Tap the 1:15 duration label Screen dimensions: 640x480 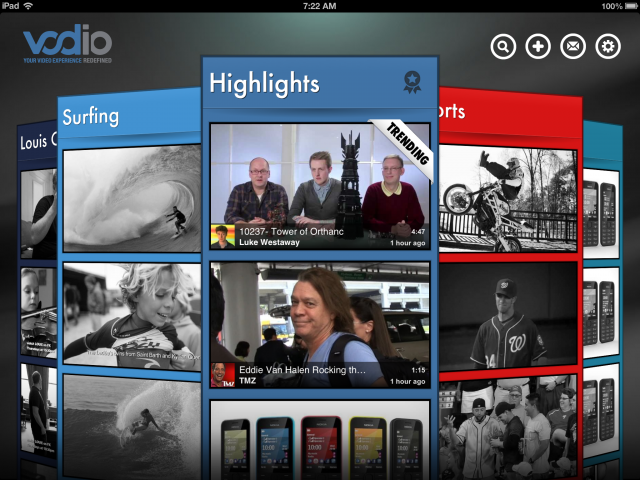(418, 370)
